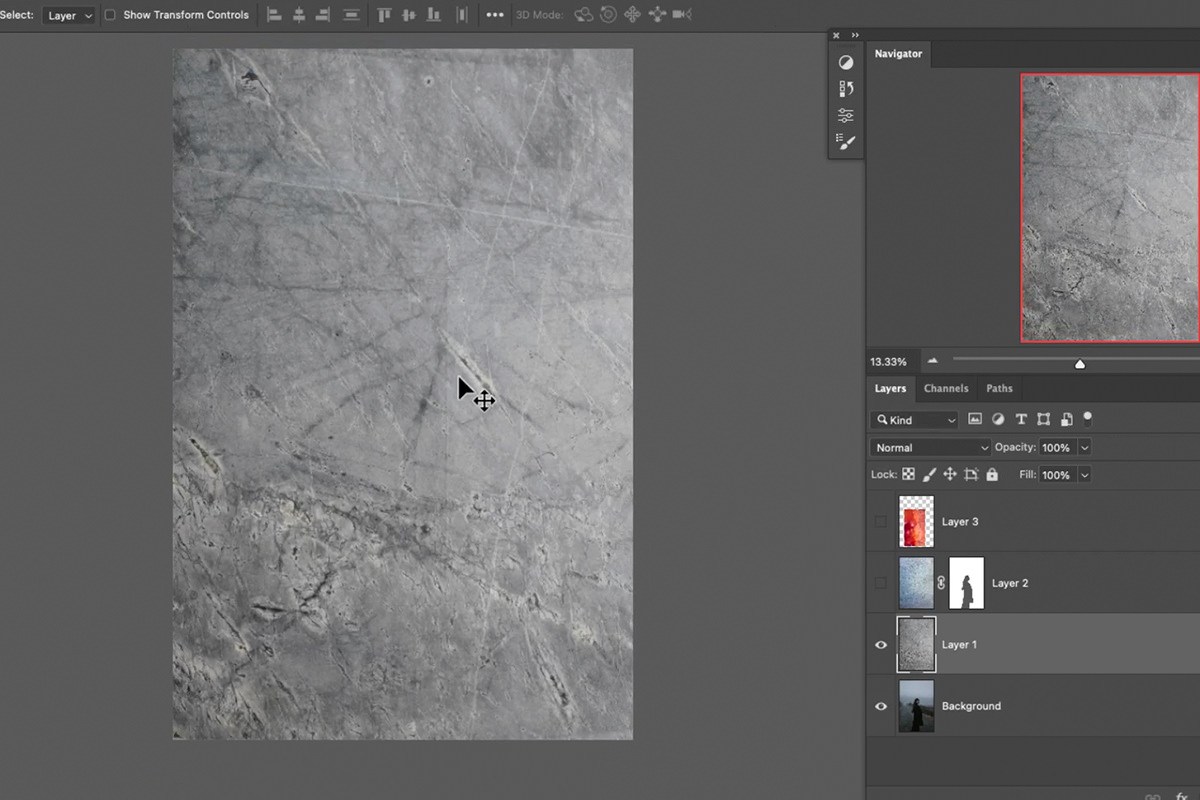
Task: Align top edges in options bar
Action: (x=384, y=15)
